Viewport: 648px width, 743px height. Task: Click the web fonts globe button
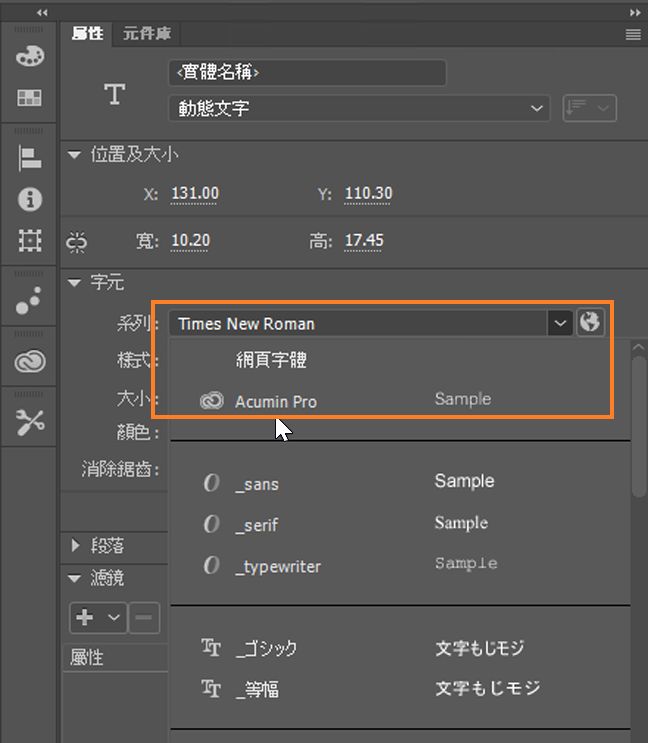pos(590,323)
